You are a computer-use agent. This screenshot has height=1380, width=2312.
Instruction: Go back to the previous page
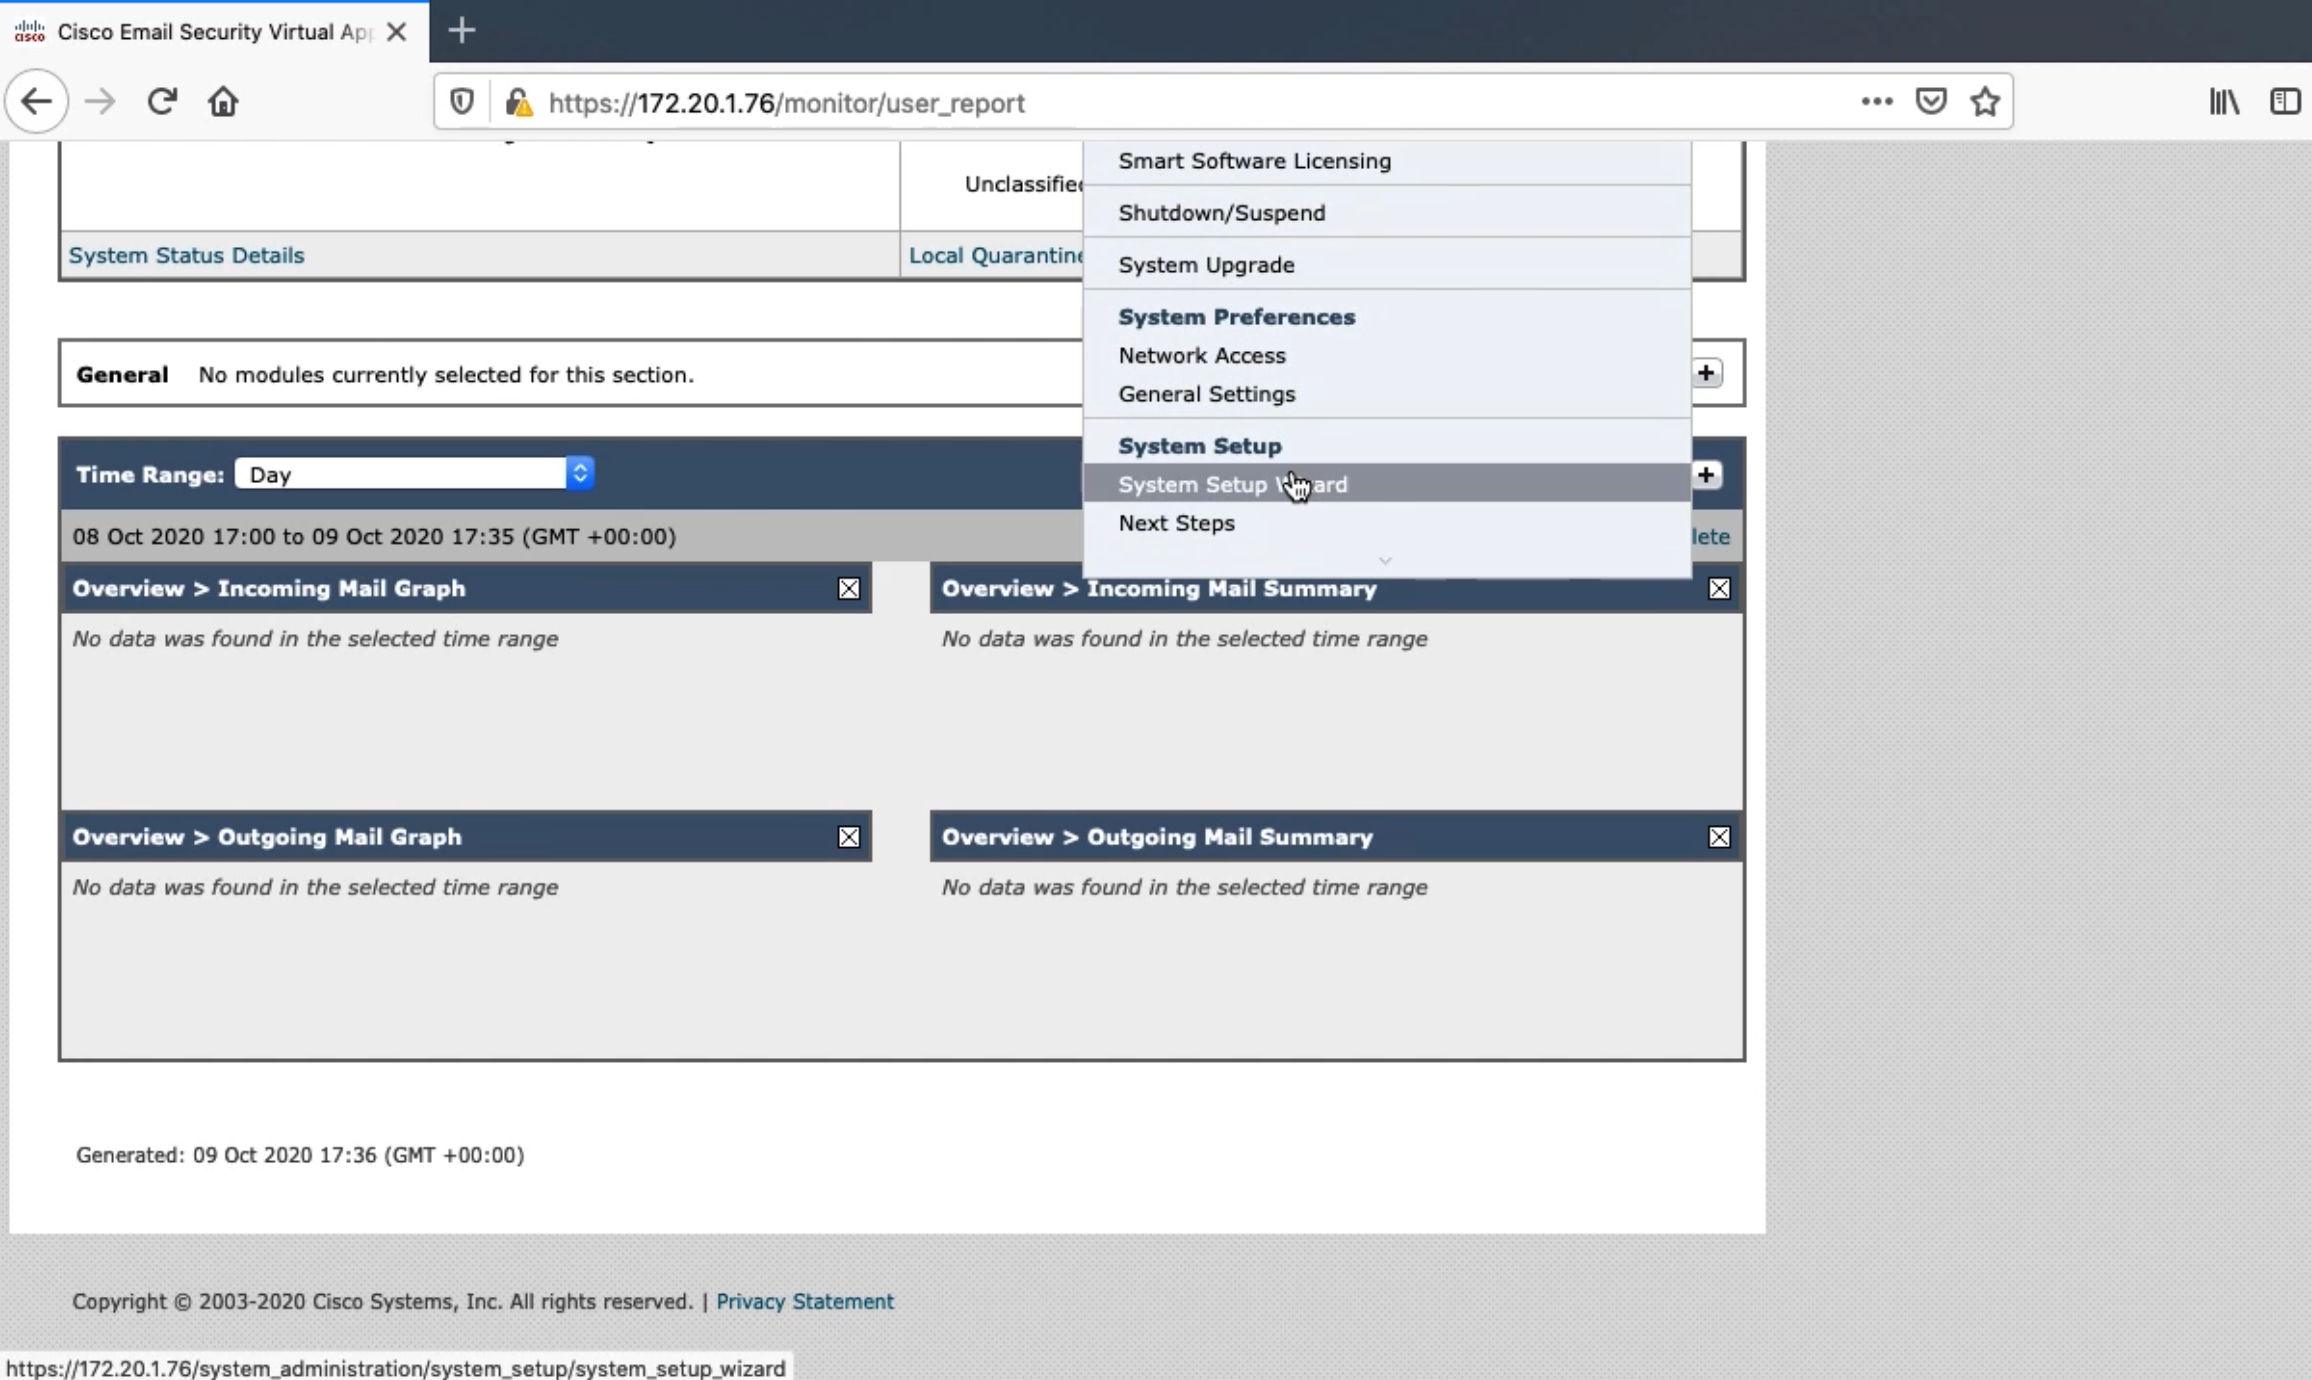pos(37,102)
